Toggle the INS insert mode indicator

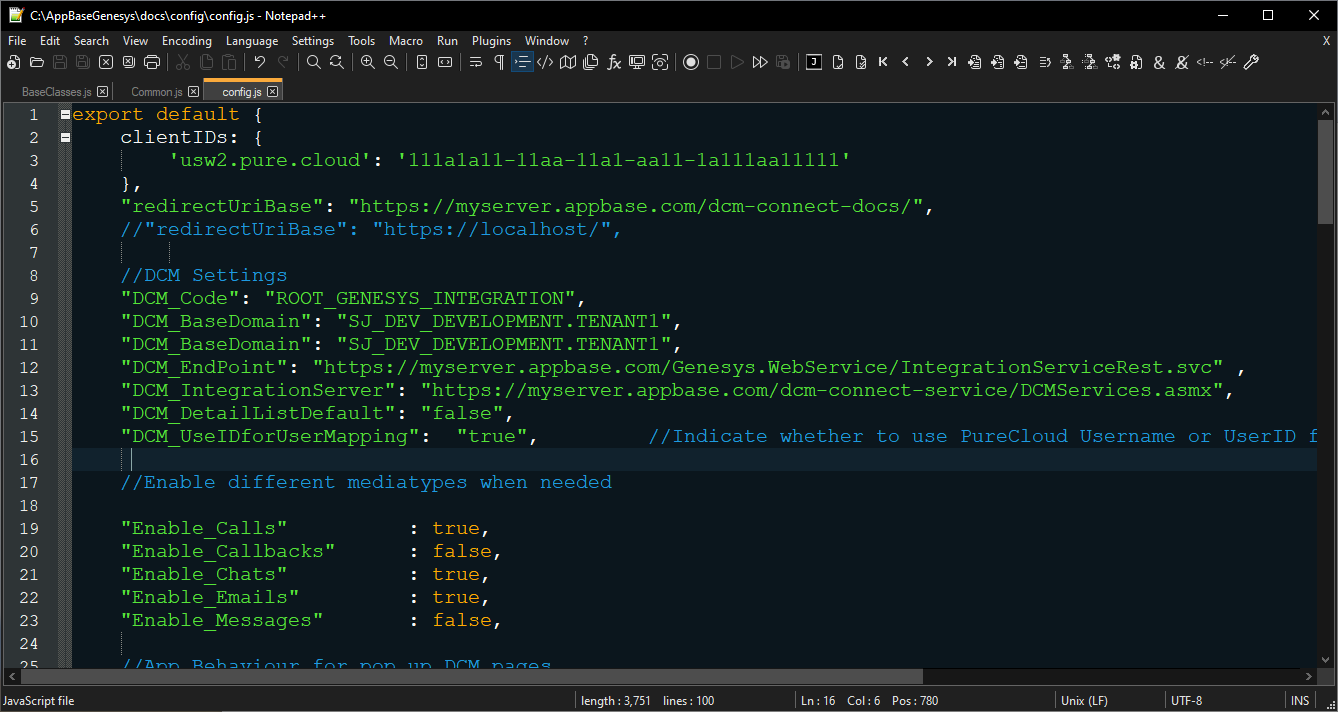tap(1301, 701)
